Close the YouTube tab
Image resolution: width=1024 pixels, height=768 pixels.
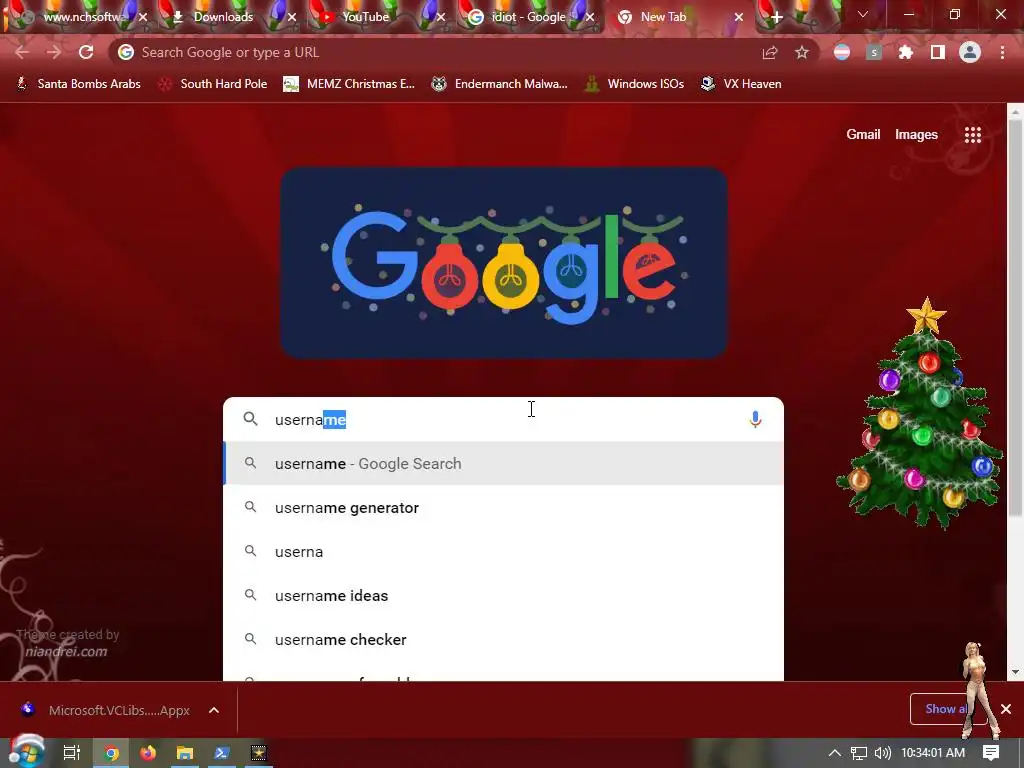(x=441, y=18)
